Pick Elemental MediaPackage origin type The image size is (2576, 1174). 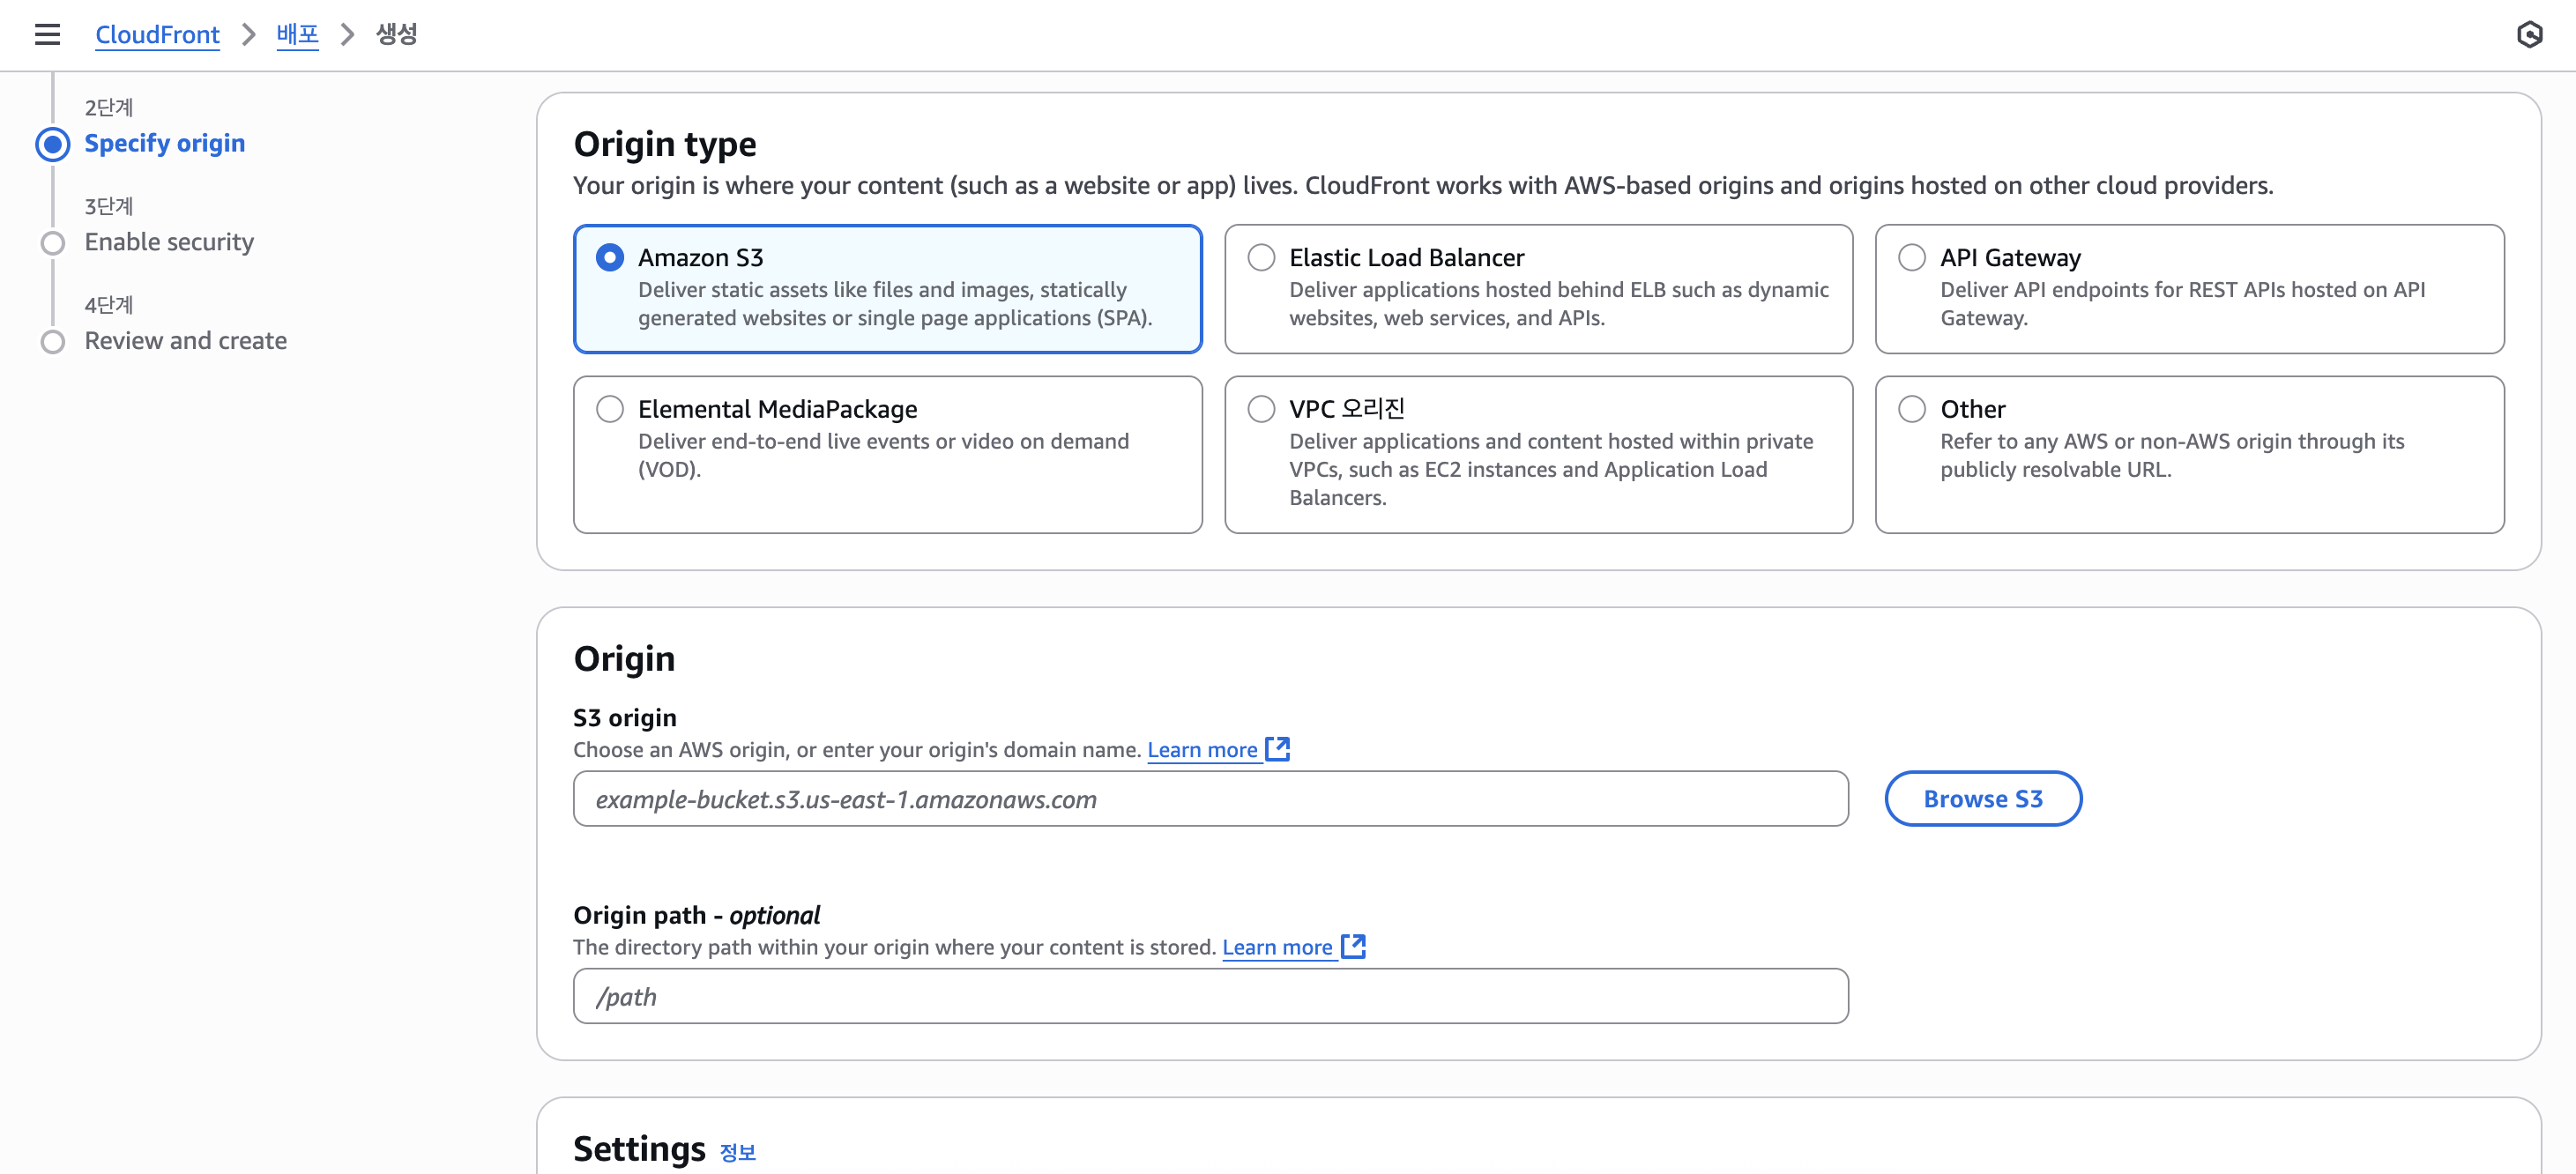[x=610, y=409]
